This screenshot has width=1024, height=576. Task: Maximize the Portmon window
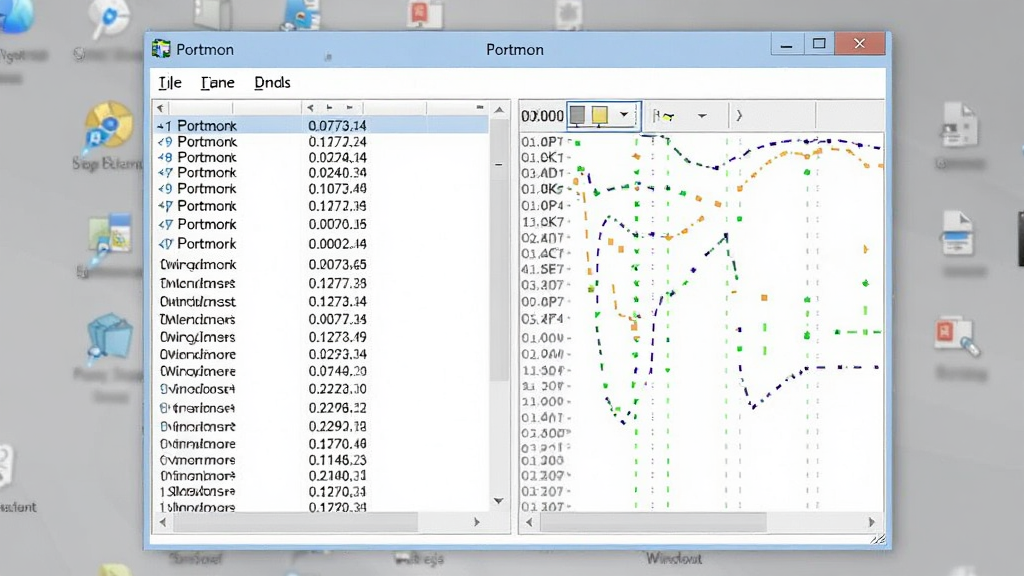(819, 44)
